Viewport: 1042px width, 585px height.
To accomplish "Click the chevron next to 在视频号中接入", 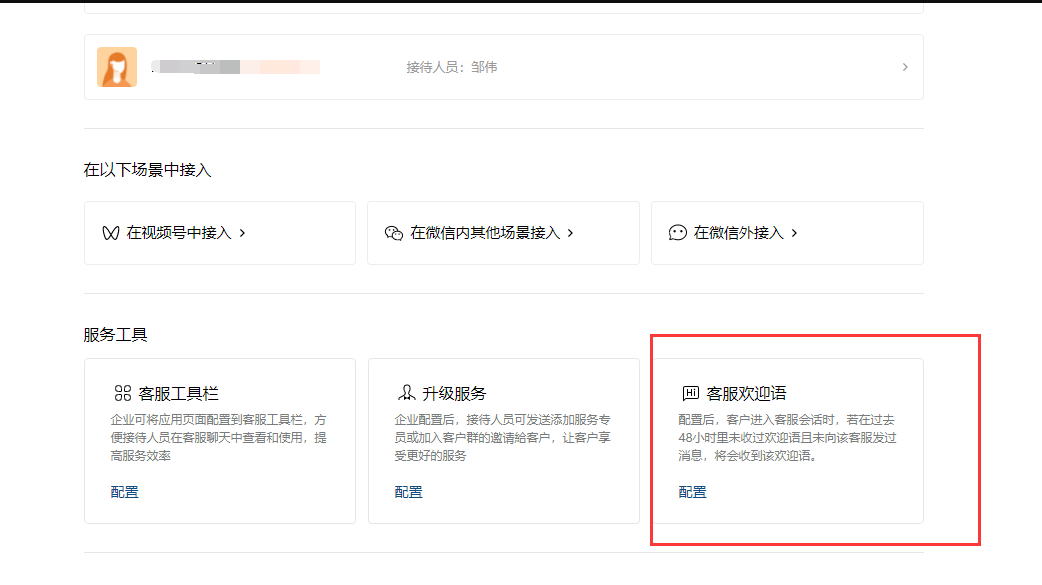I will tap(242, 233).
